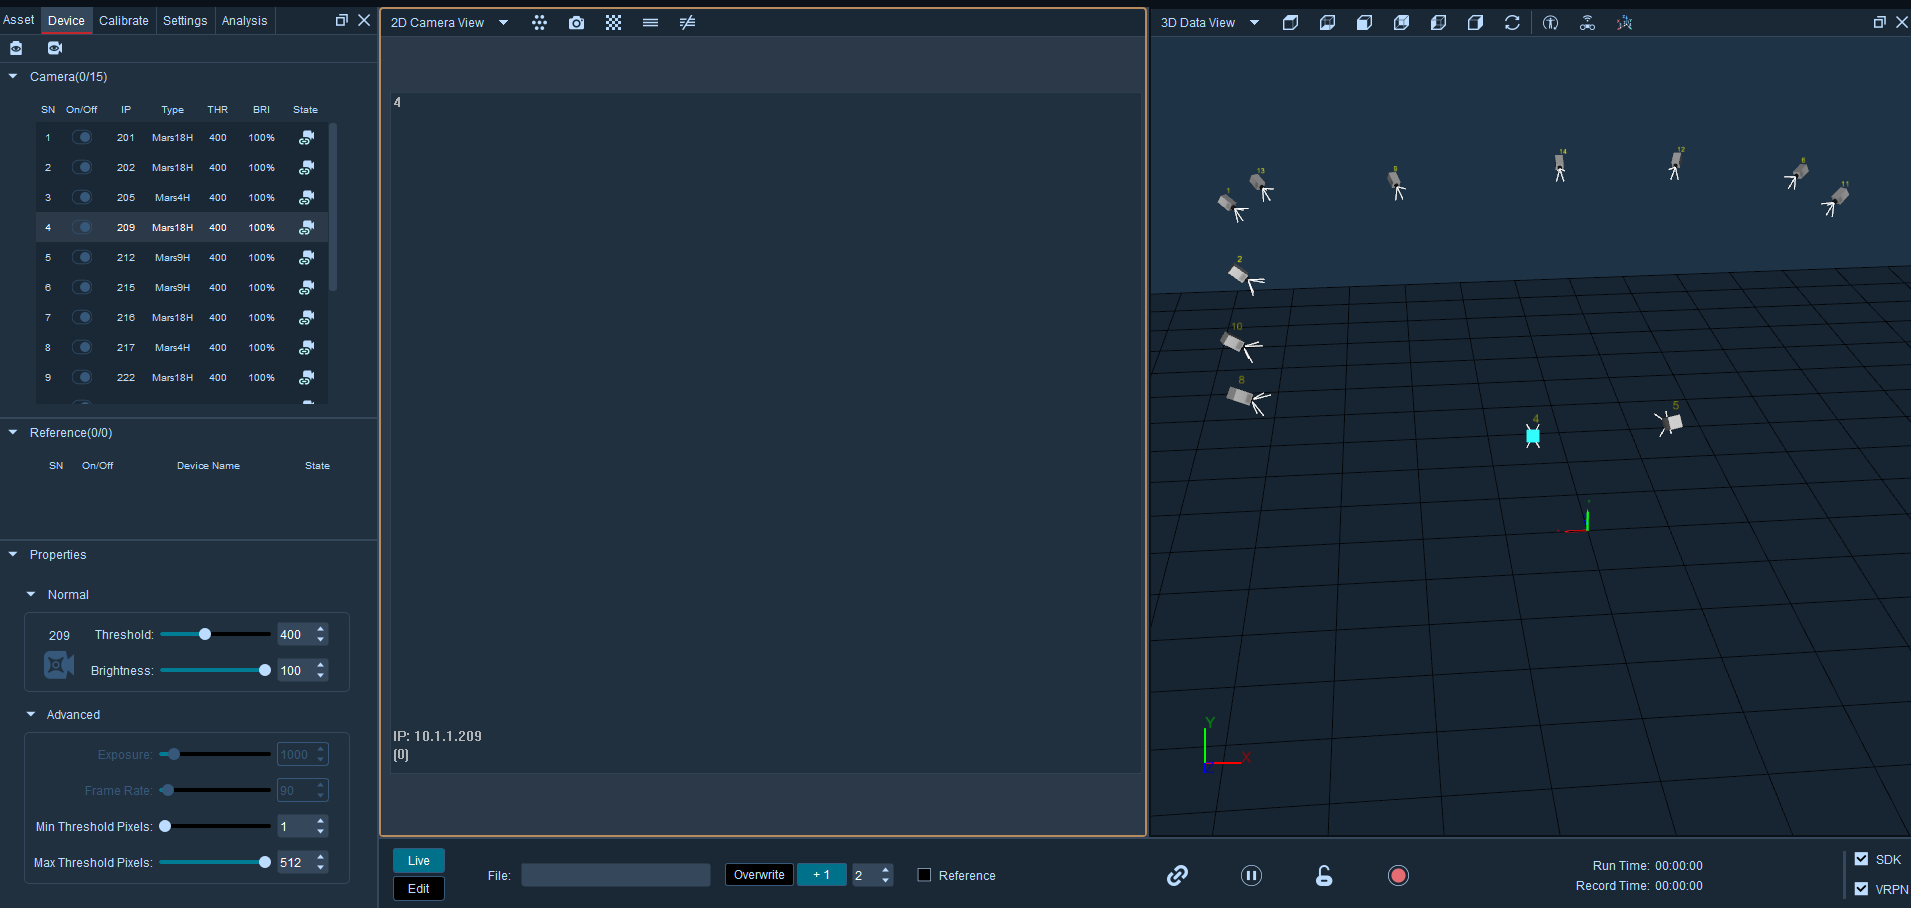Click the Edit mode button

tap(419, 888)
